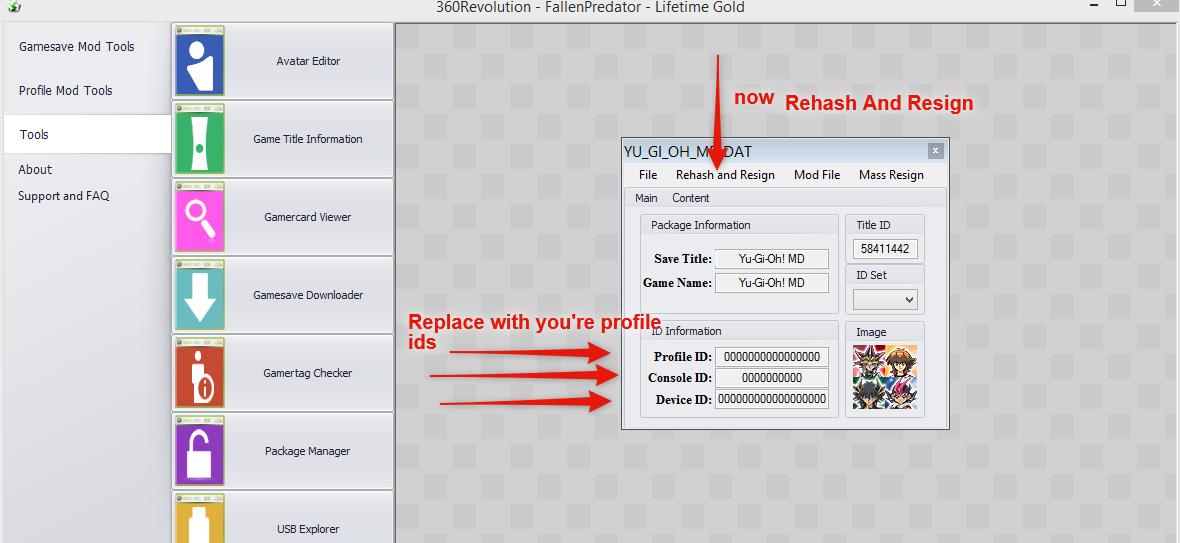Click the ID Set group label

(x=871, y=275)
